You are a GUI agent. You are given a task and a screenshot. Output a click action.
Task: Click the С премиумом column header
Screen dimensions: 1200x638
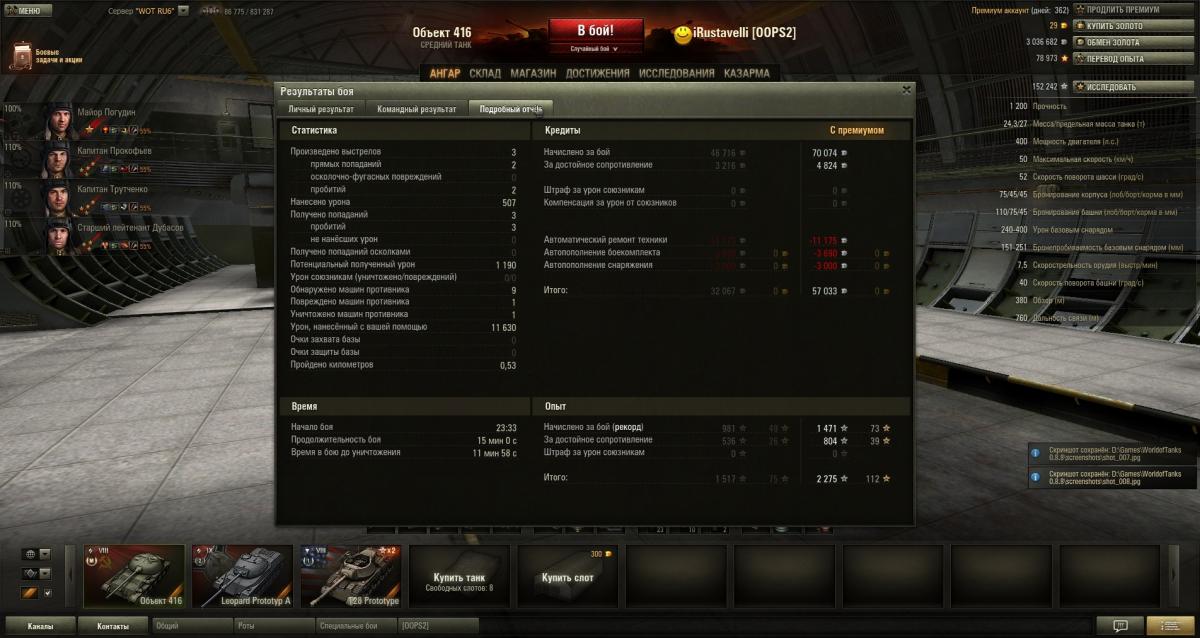point(857,130)
